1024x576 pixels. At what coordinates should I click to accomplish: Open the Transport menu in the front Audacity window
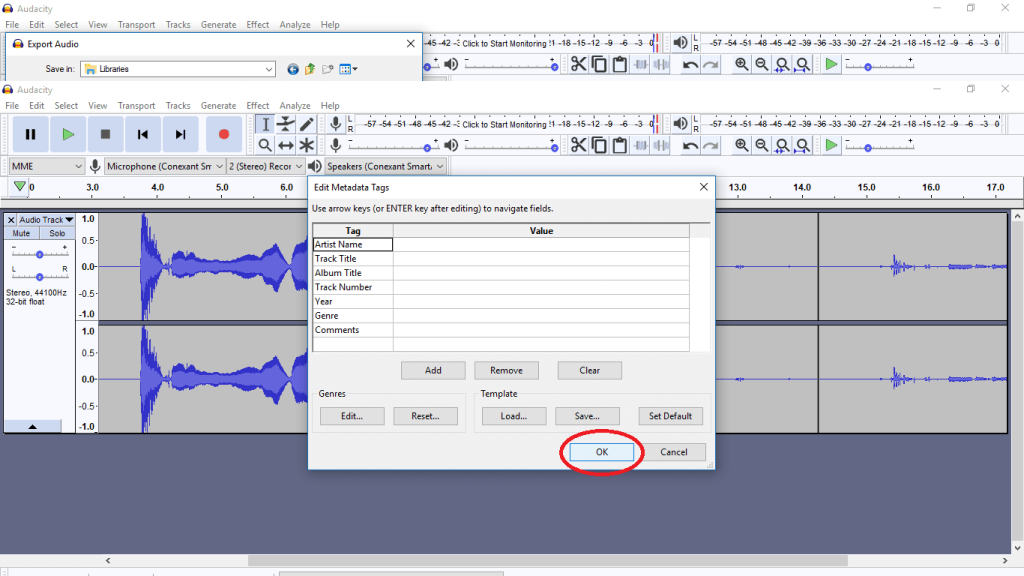(136, 106)
